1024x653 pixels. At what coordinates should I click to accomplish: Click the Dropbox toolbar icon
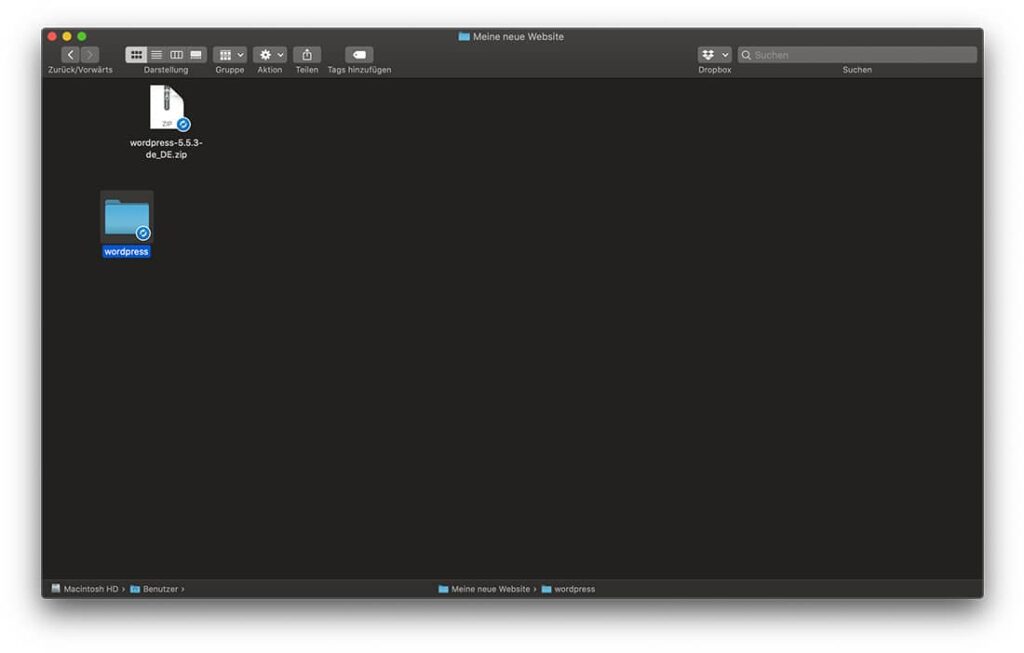click(x=708, y=54)
